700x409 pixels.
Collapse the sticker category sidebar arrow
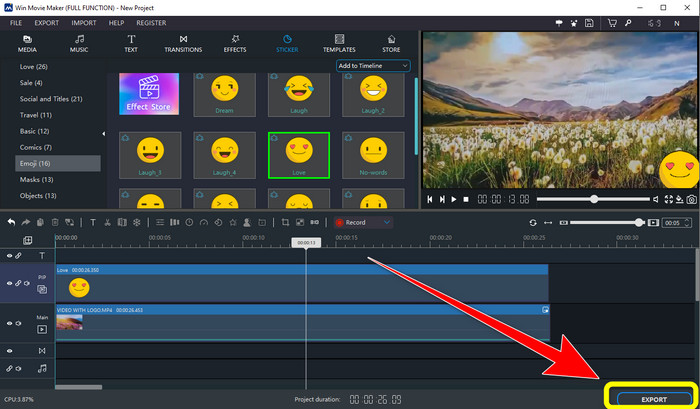point(104,134)
